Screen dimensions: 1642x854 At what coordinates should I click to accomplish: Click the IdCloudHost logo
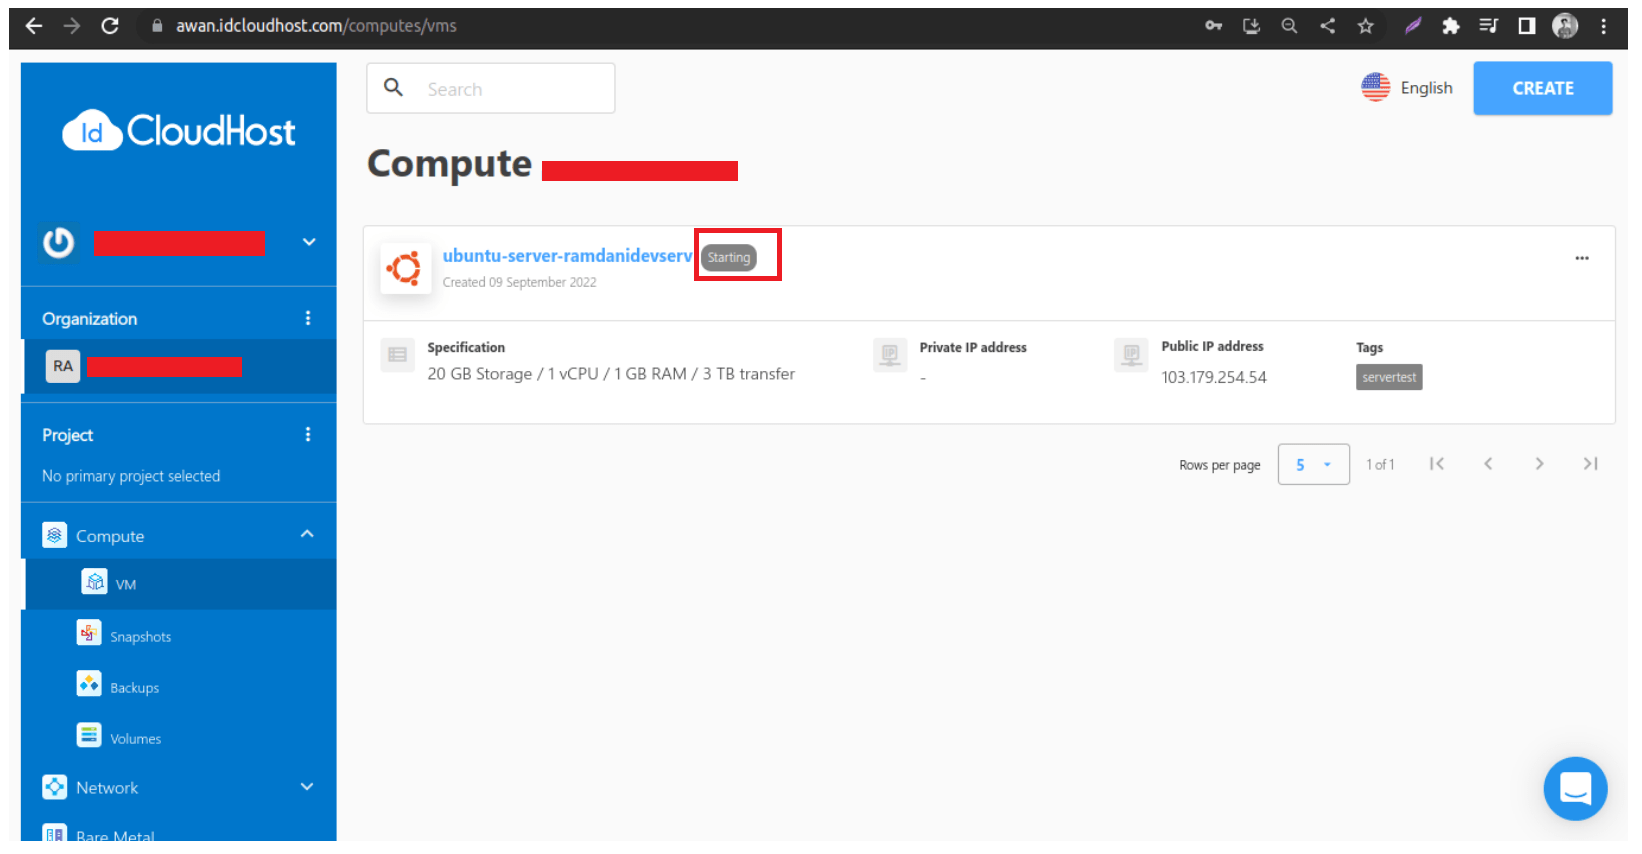[179, 131]
